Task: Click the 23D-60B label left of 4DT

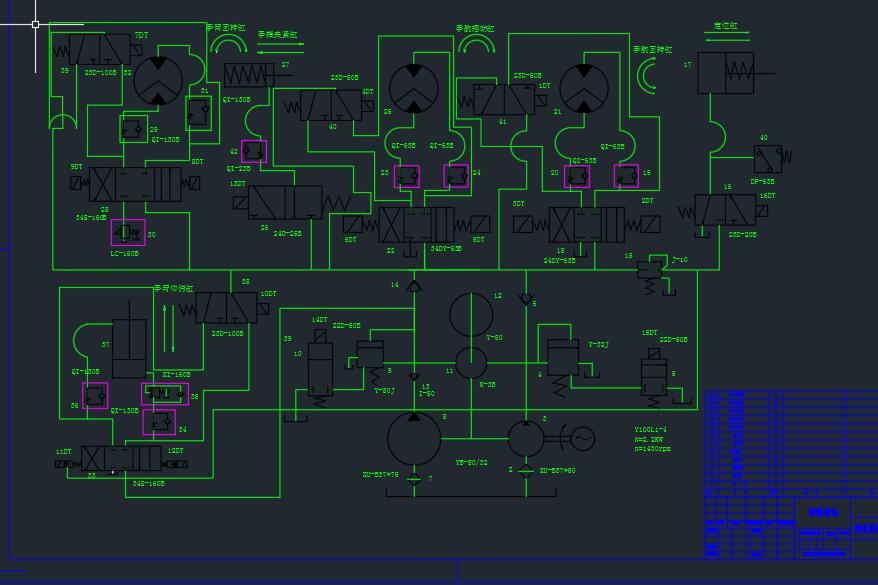Action: (x=345, y=78)
